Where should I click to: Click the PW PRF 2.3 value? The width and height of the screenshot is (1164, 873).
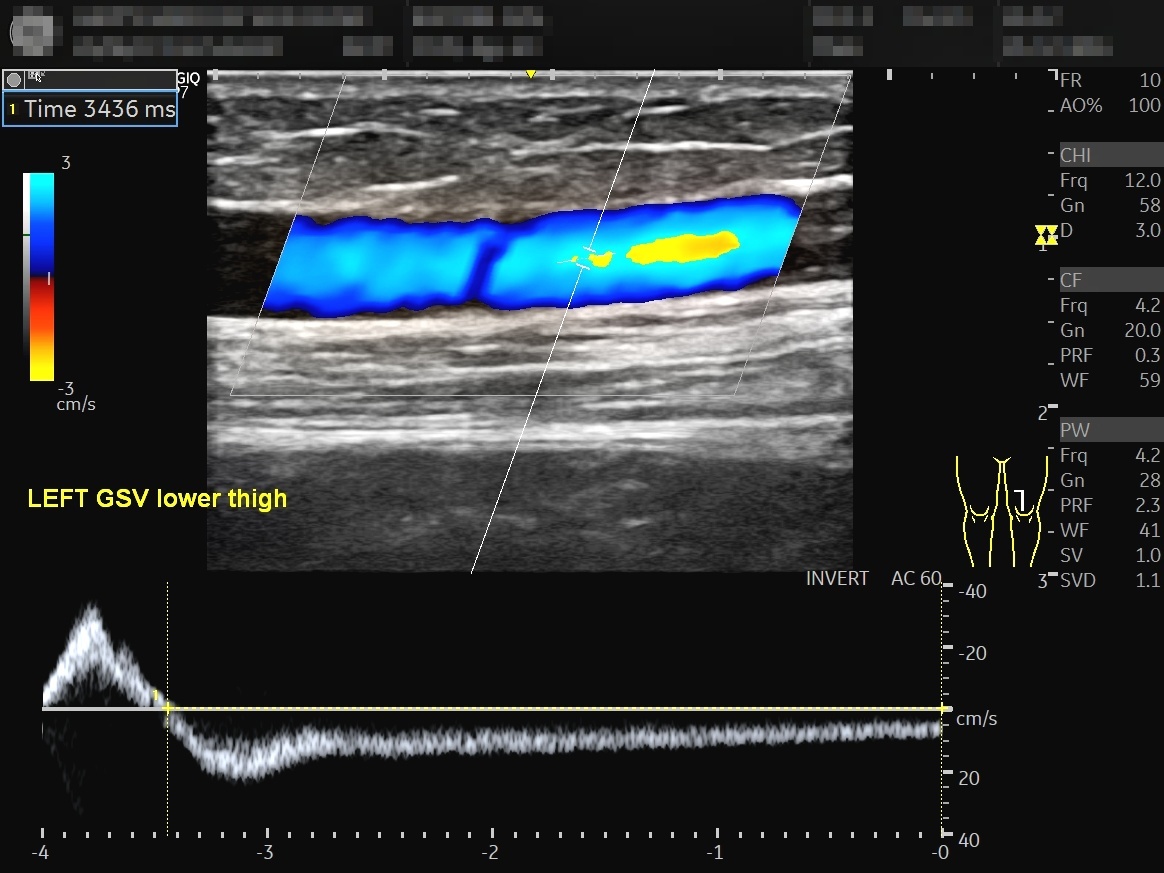click(x=1147, y=505)
